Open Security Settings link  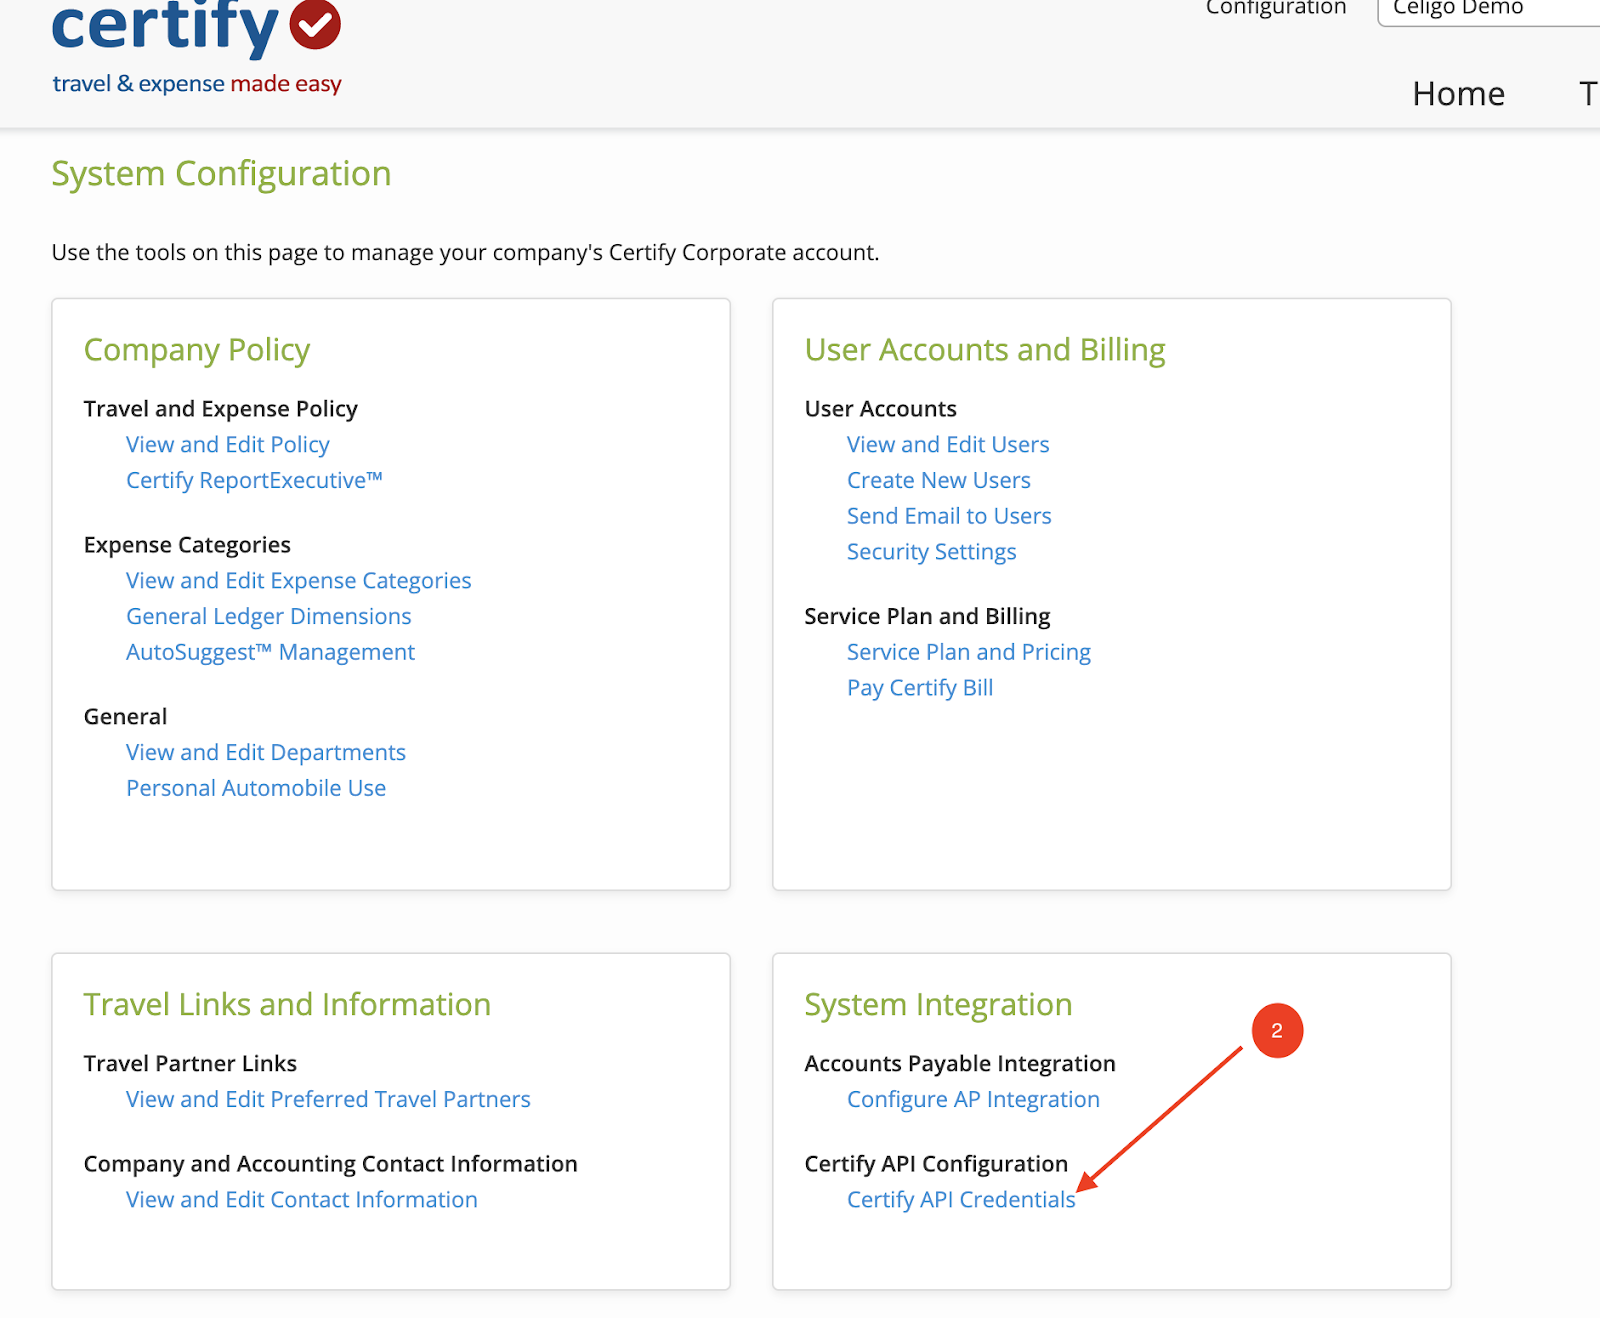932,553
